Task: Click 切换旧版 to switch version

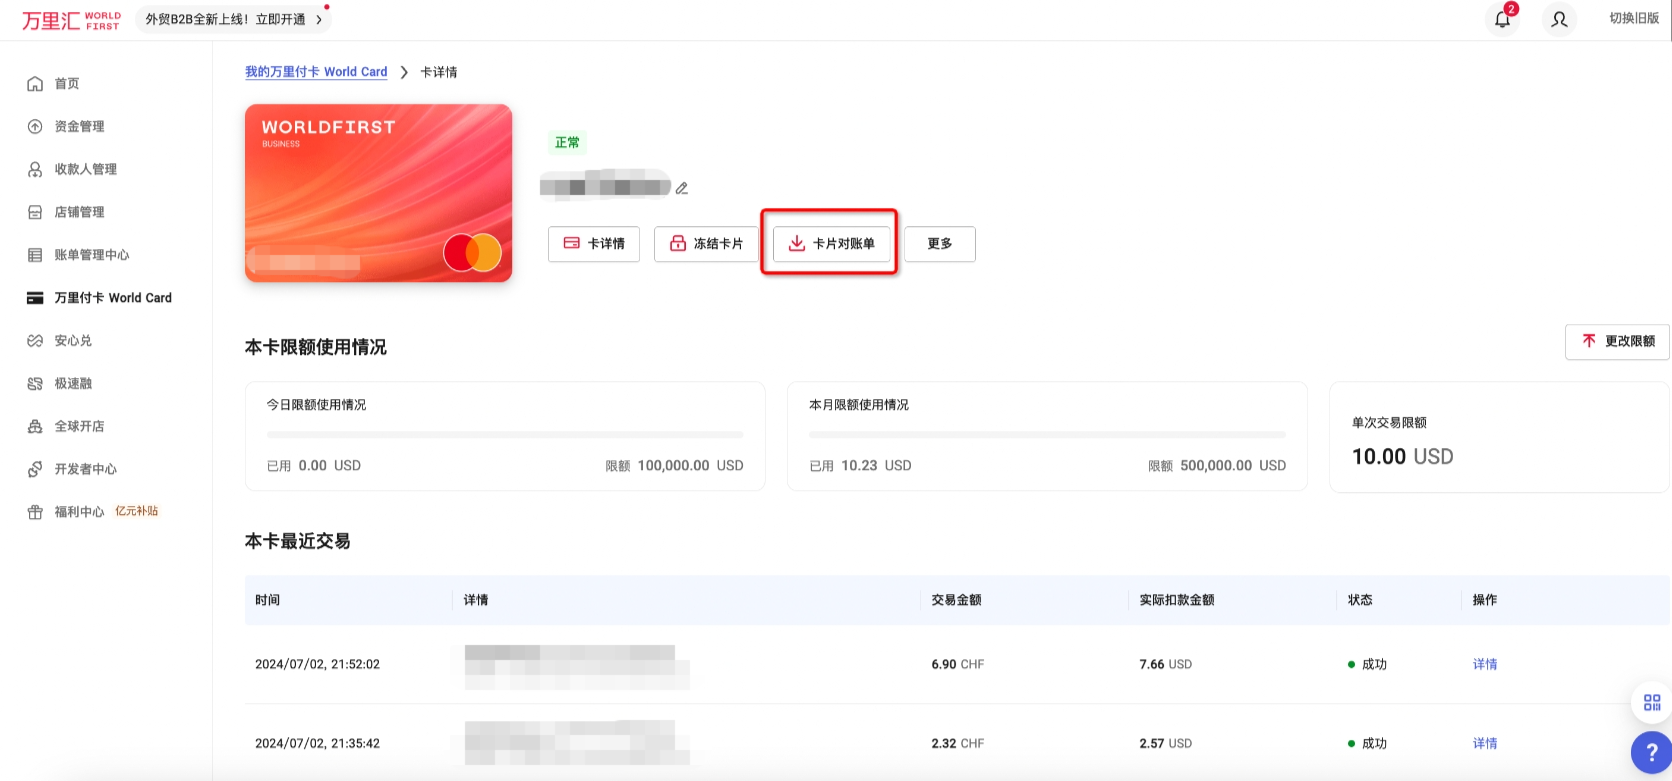Action: 1634,19
